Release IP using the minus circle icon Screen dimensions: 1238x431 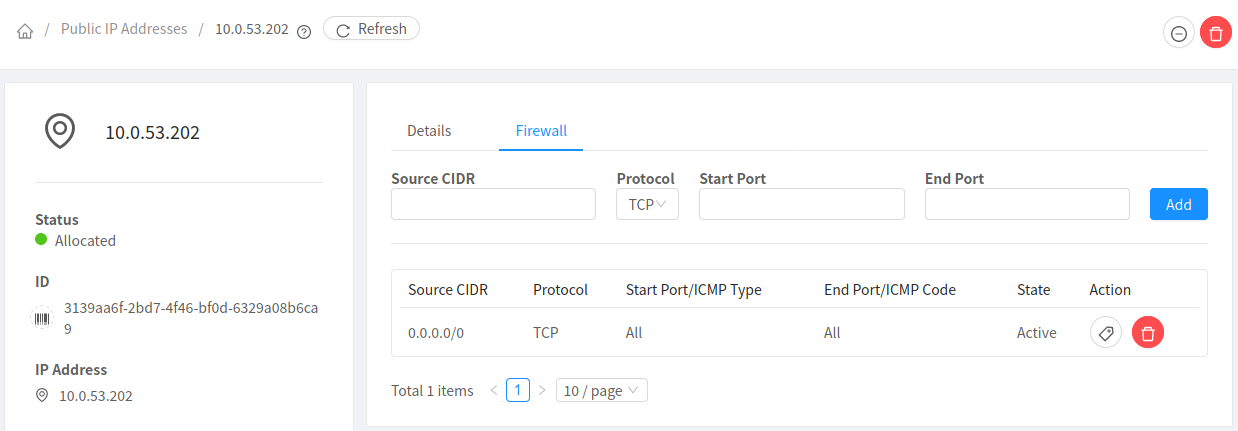point(1179,33)
